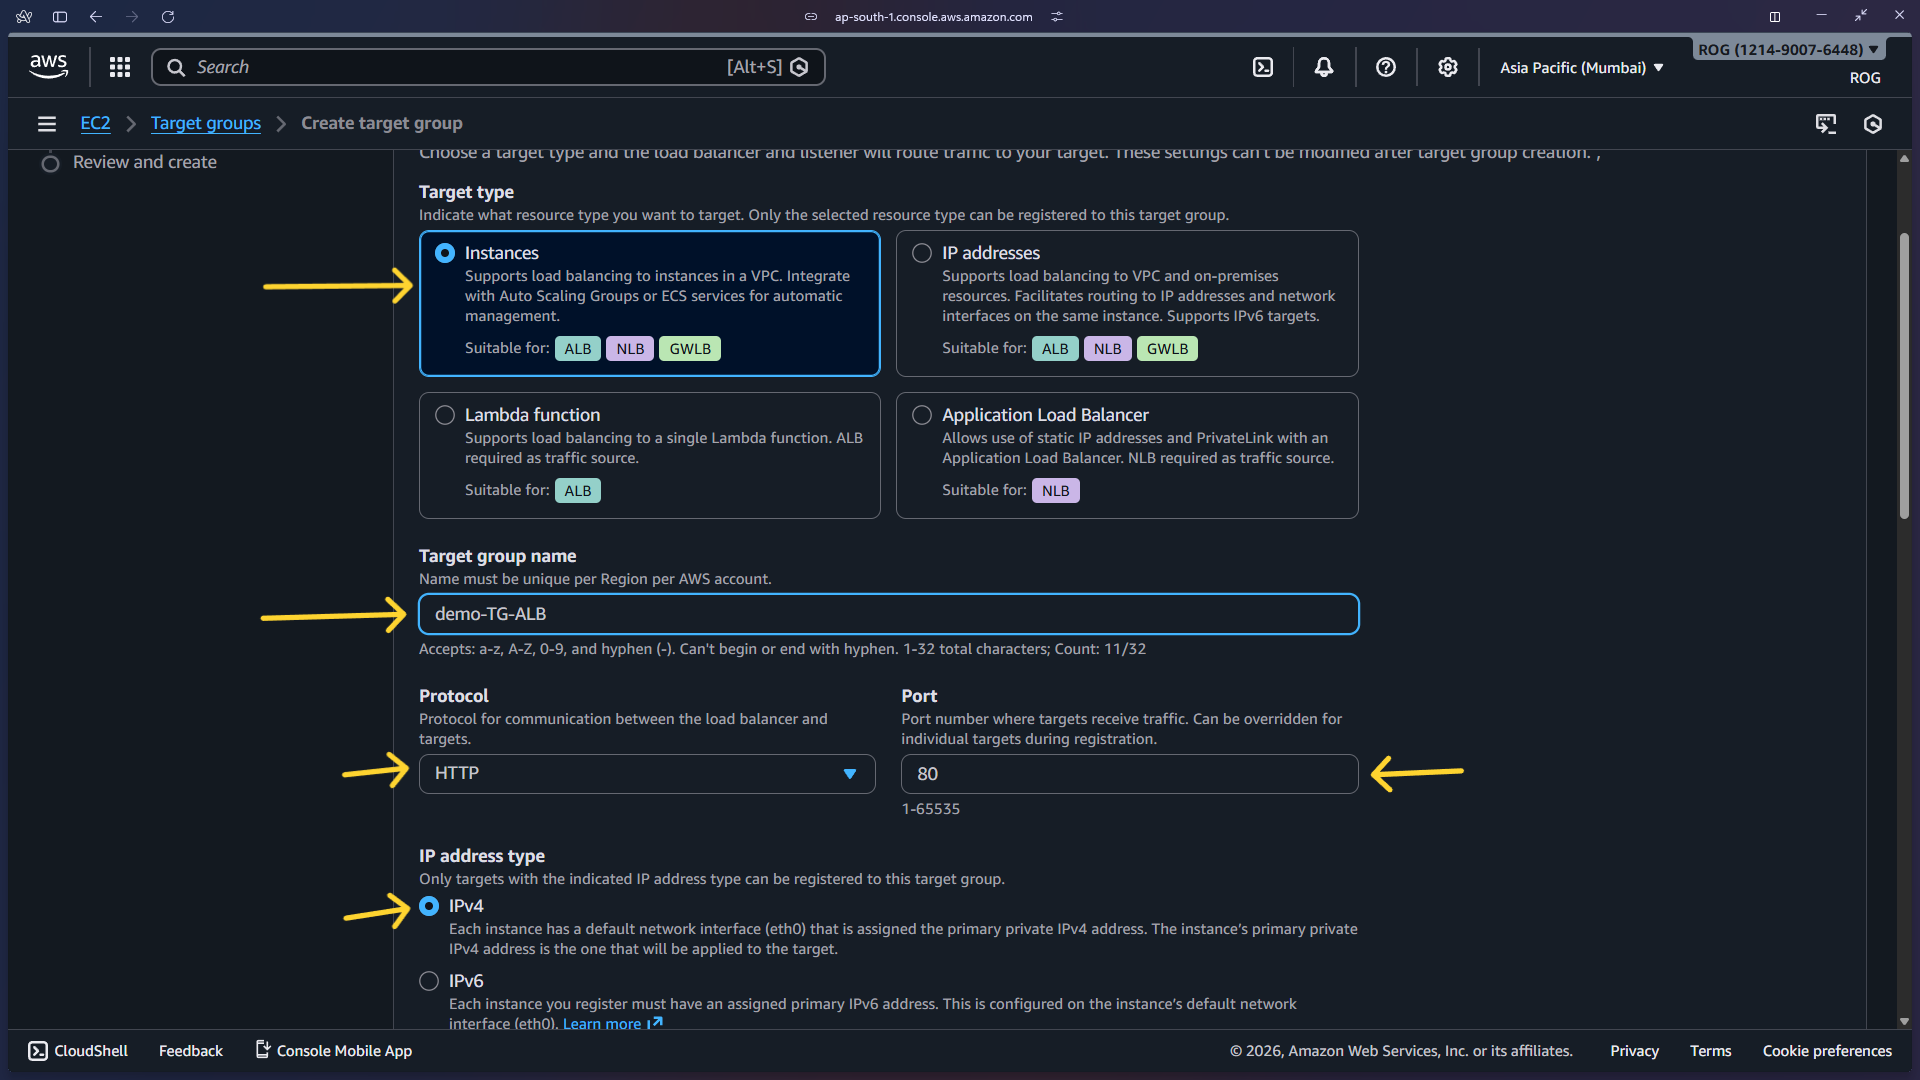Open Target groups breadcrumb link

205,123
